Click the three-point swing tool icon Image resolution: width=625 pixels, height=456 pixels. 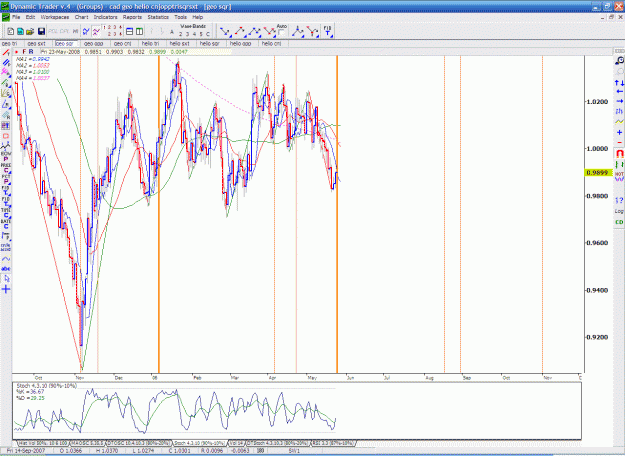254,31
